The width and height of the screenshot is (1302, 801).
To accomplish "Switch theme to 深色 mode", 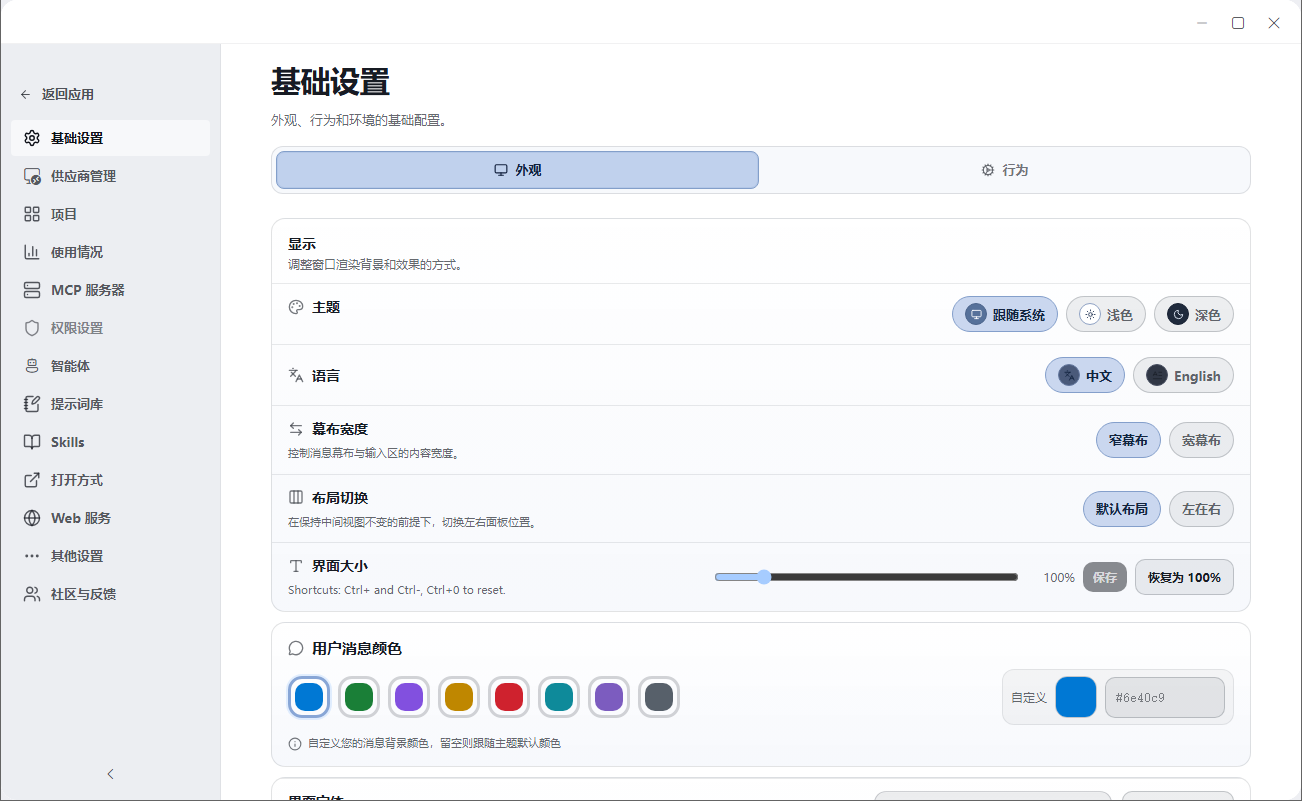I will click(1193, 314).
